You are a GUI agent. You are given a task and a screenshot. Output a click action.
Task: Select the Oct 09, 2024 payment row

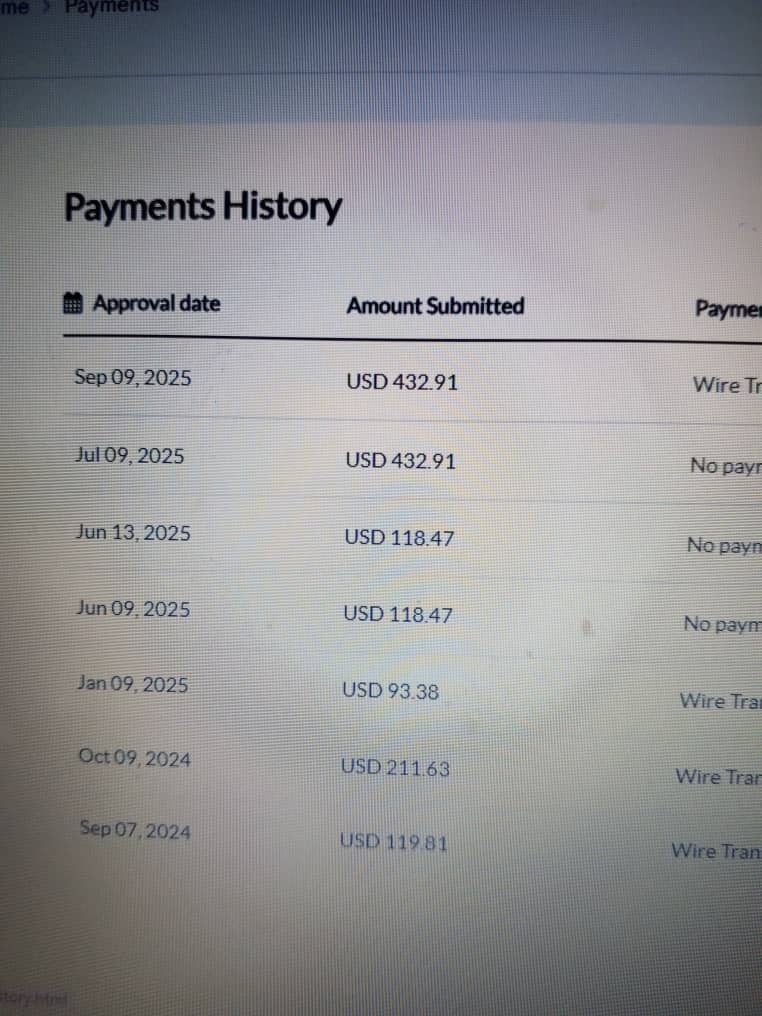134,758
